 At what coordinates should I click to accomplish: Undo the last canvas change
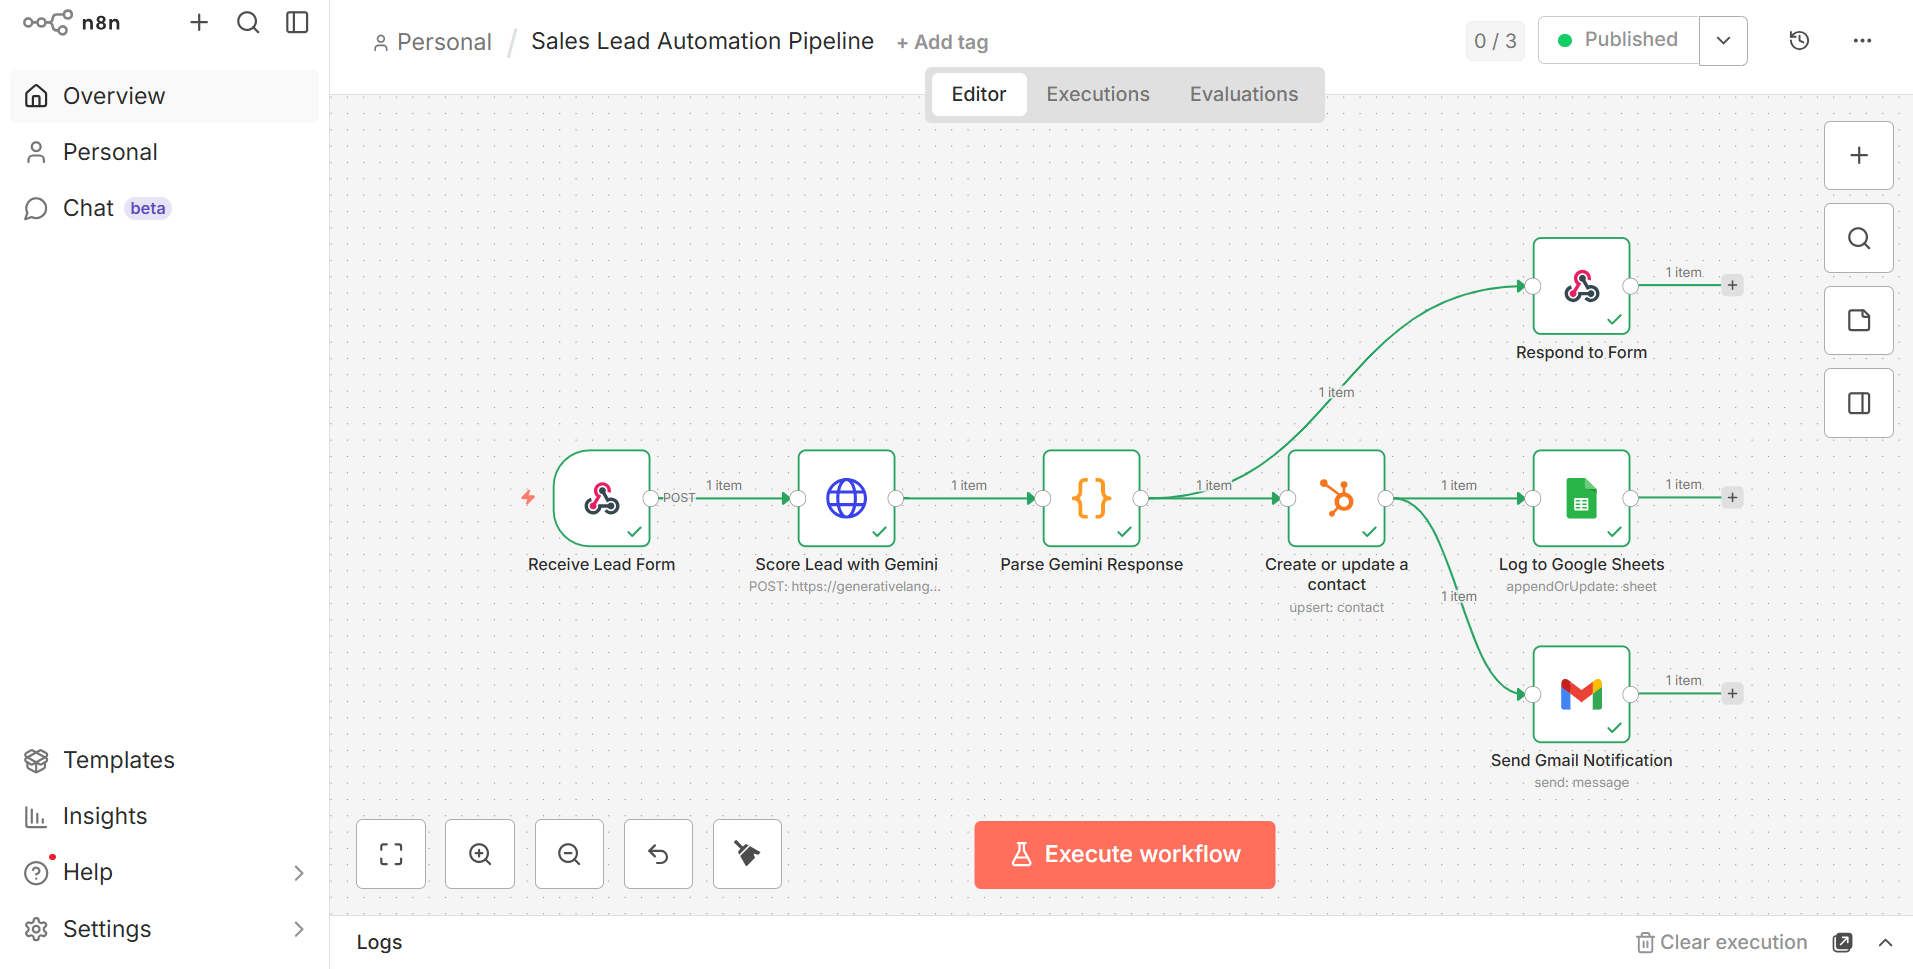pos(657,853)
